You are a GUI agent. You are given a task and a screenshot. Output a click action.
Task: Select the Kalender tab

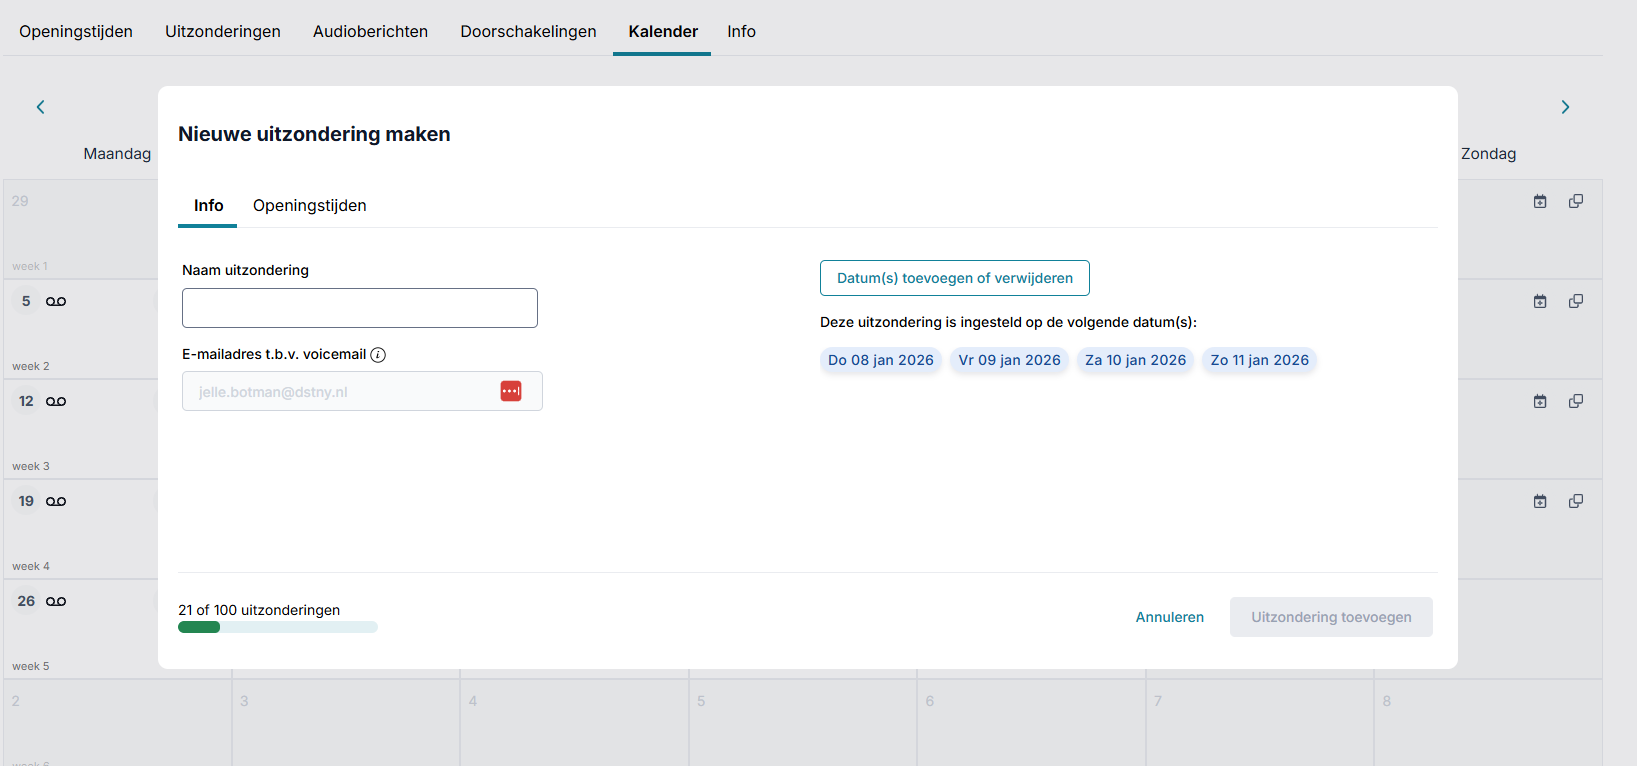pyautogui.click(x=663, y=31)
